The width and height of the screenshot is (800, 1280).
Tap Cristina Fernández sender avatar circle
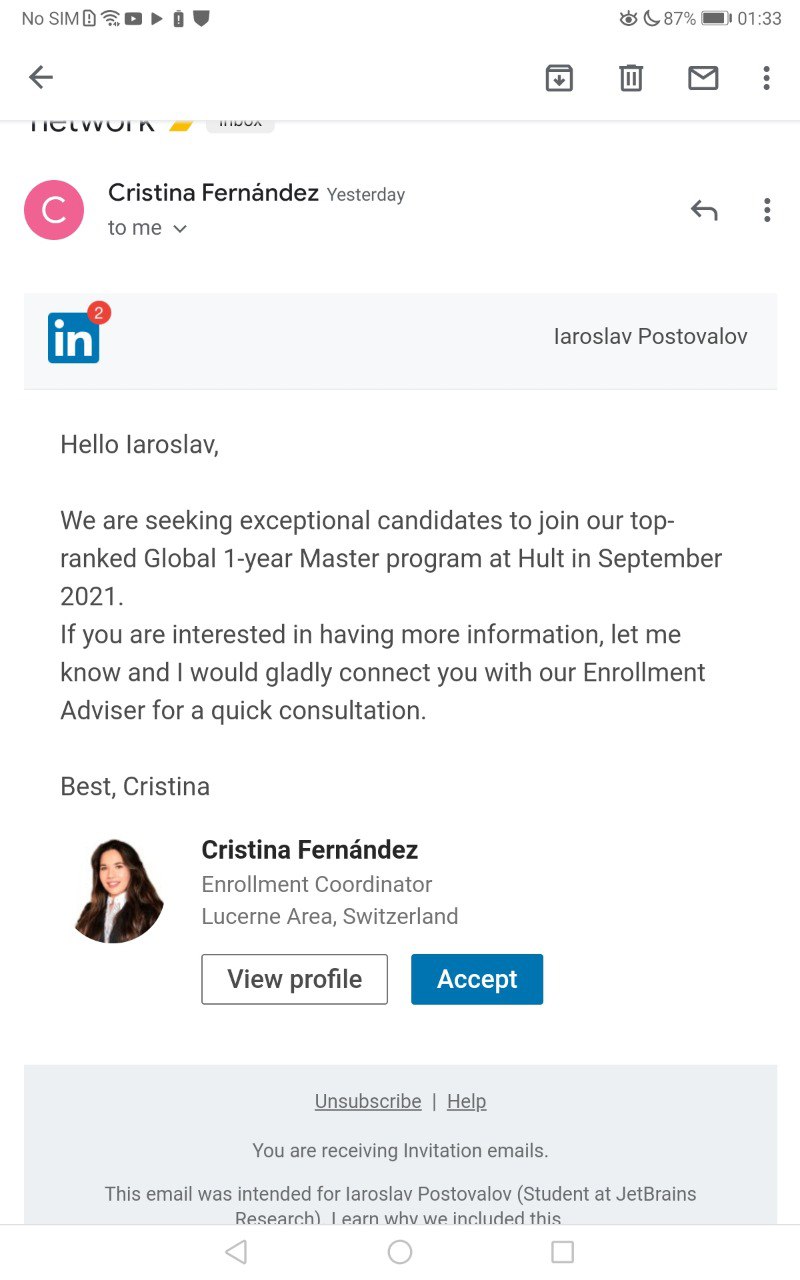(x=54, y=210)
